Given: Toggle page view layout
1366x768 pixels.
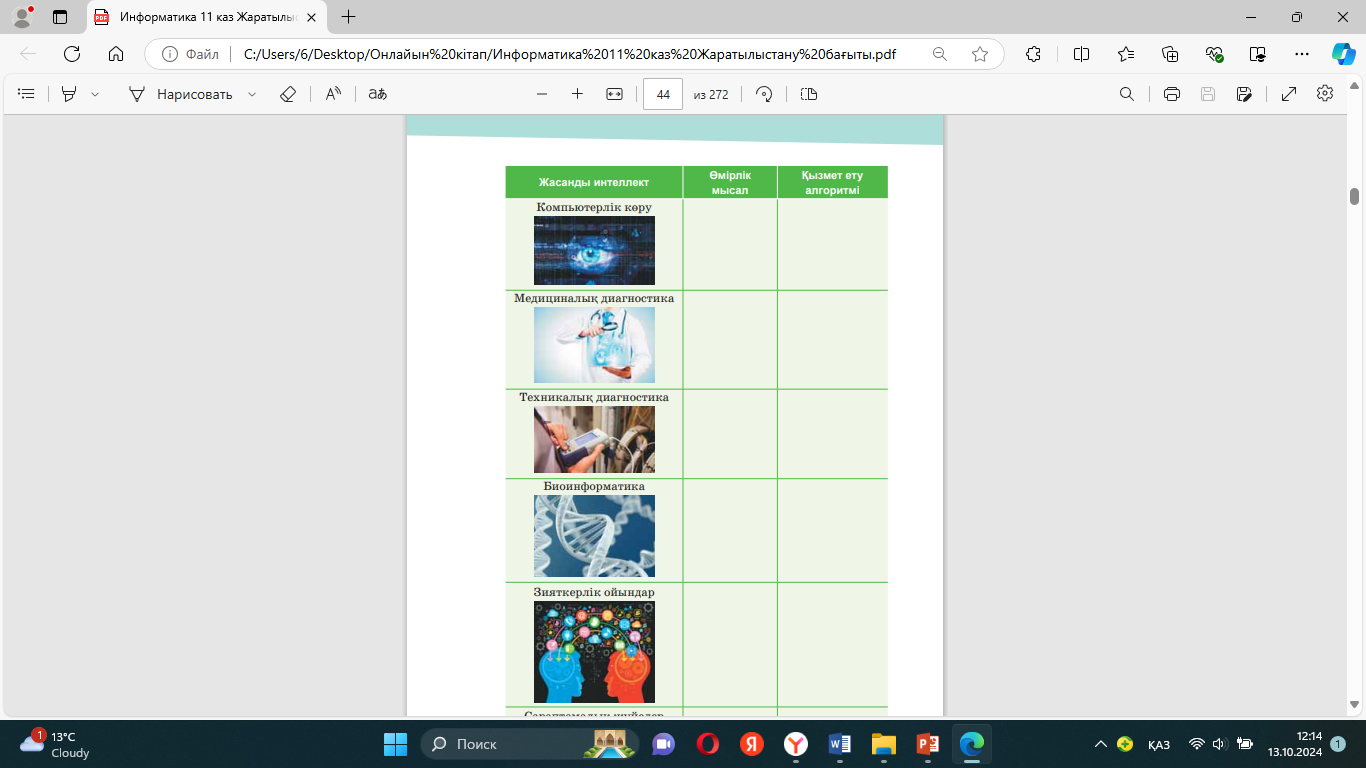Looking at the screenshot, I should click(x=809, y=94).
